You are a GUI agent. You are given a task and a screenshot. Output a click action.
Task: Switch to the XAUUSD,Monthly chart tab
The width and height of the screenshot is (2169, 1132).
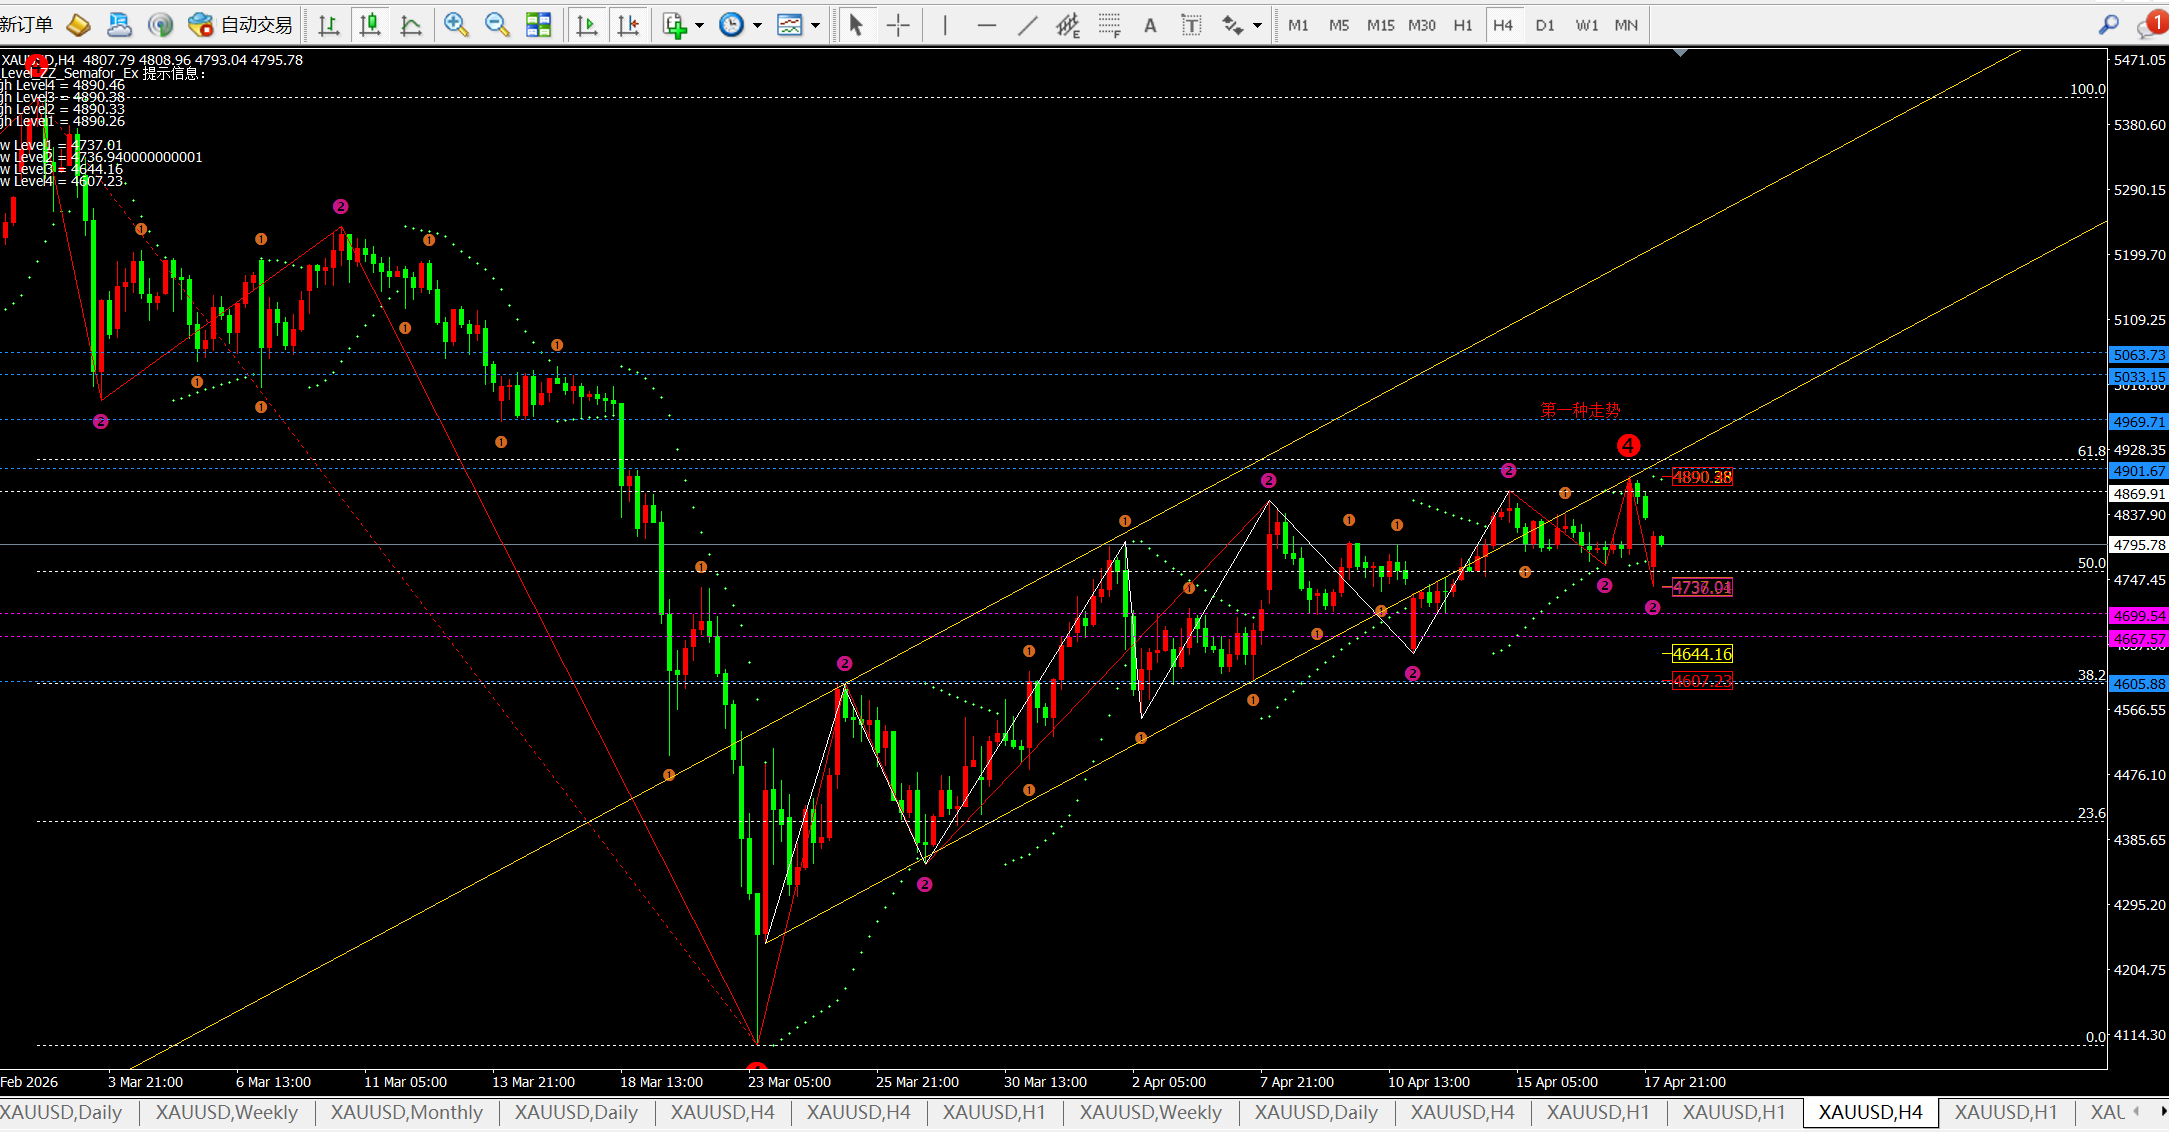(406, 1112)
